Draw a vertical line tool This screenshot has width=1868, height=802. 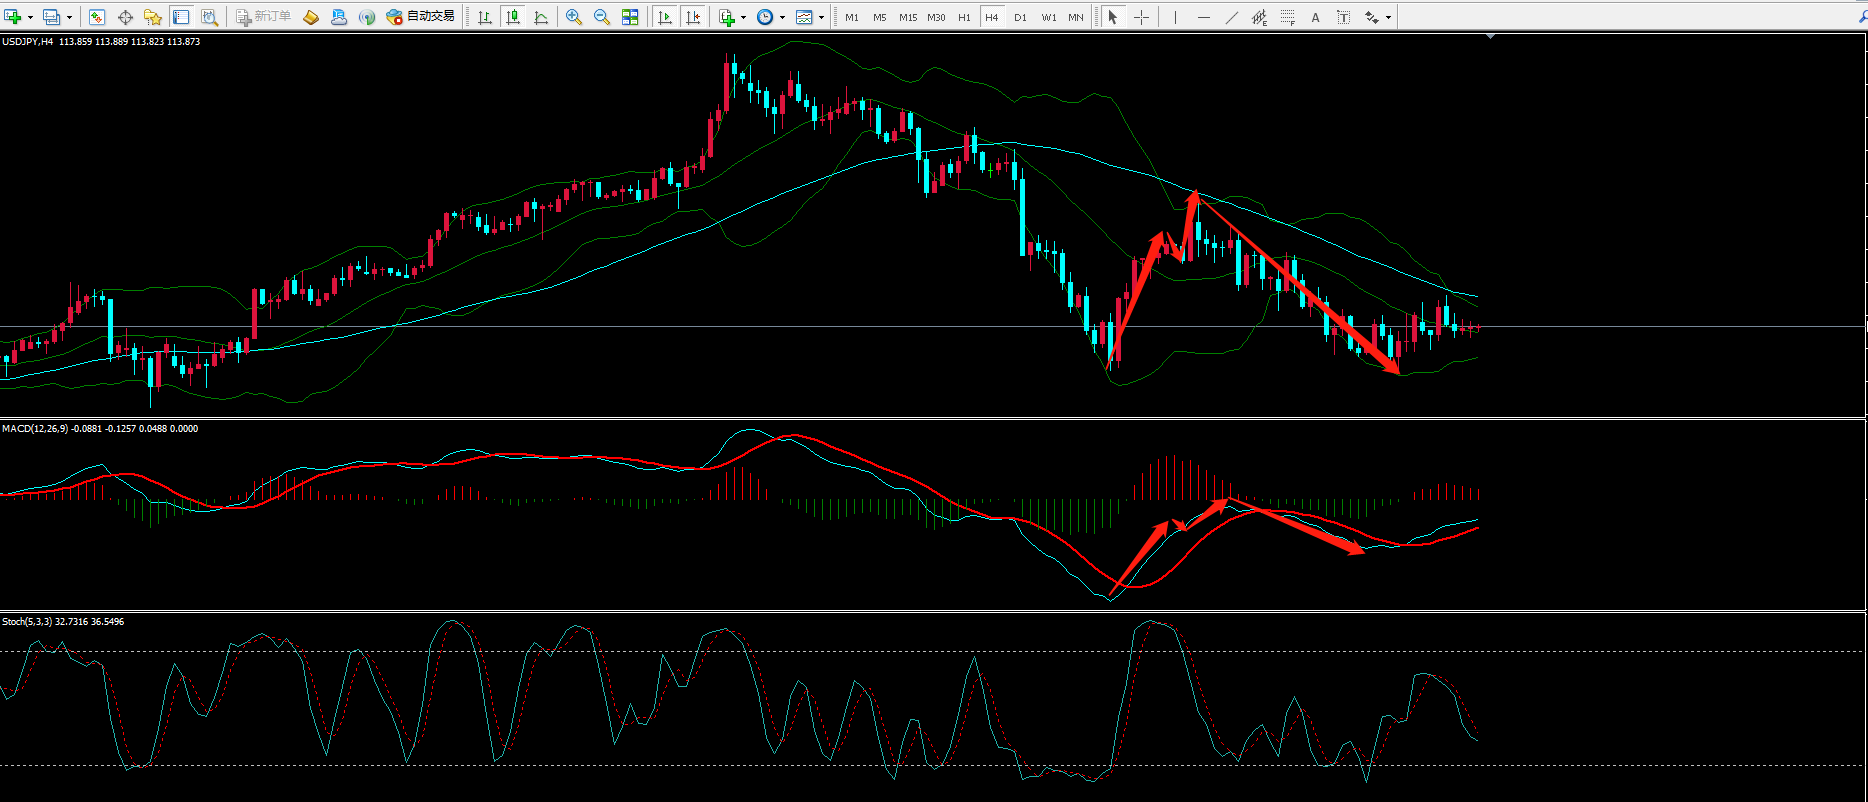[1175, 17]
